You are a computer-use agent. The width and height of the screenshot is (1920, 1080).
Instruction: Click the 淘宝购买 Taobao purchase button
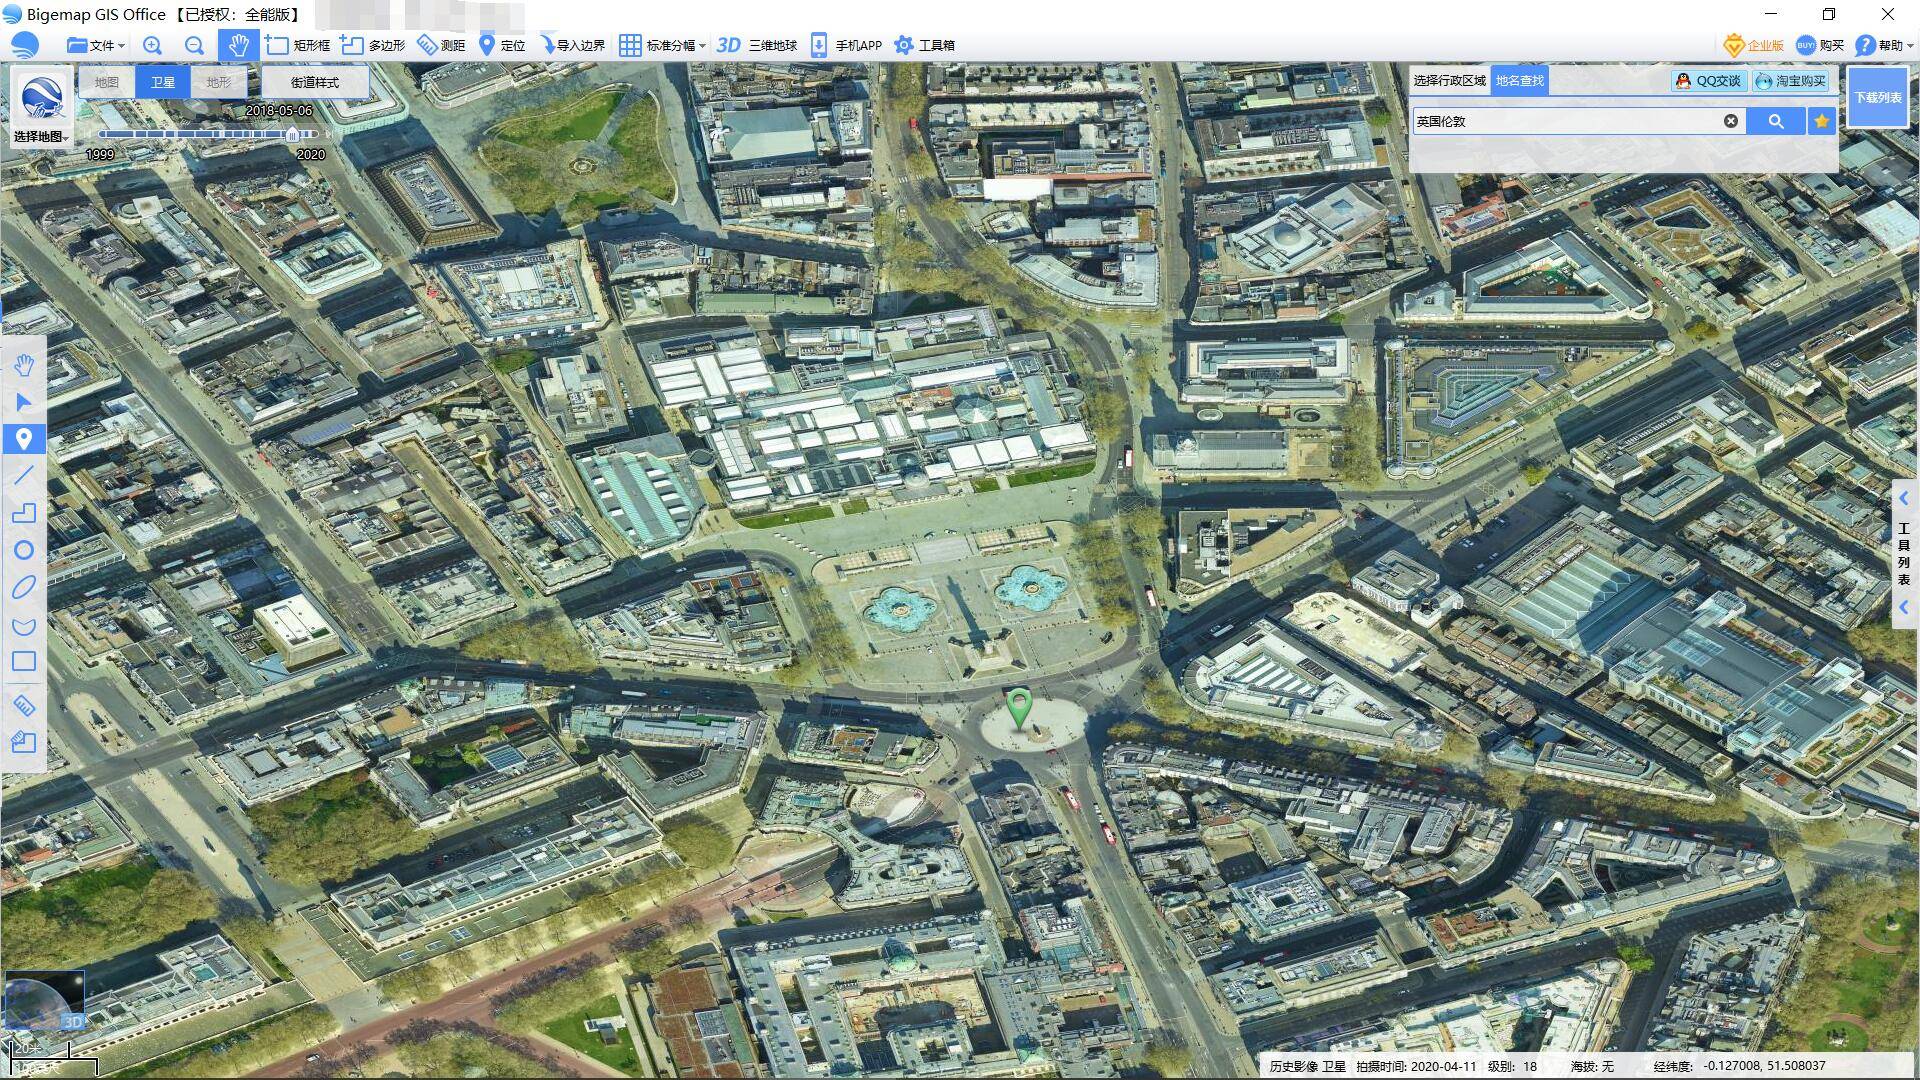pyautogui.click(x=1791, y=81)
